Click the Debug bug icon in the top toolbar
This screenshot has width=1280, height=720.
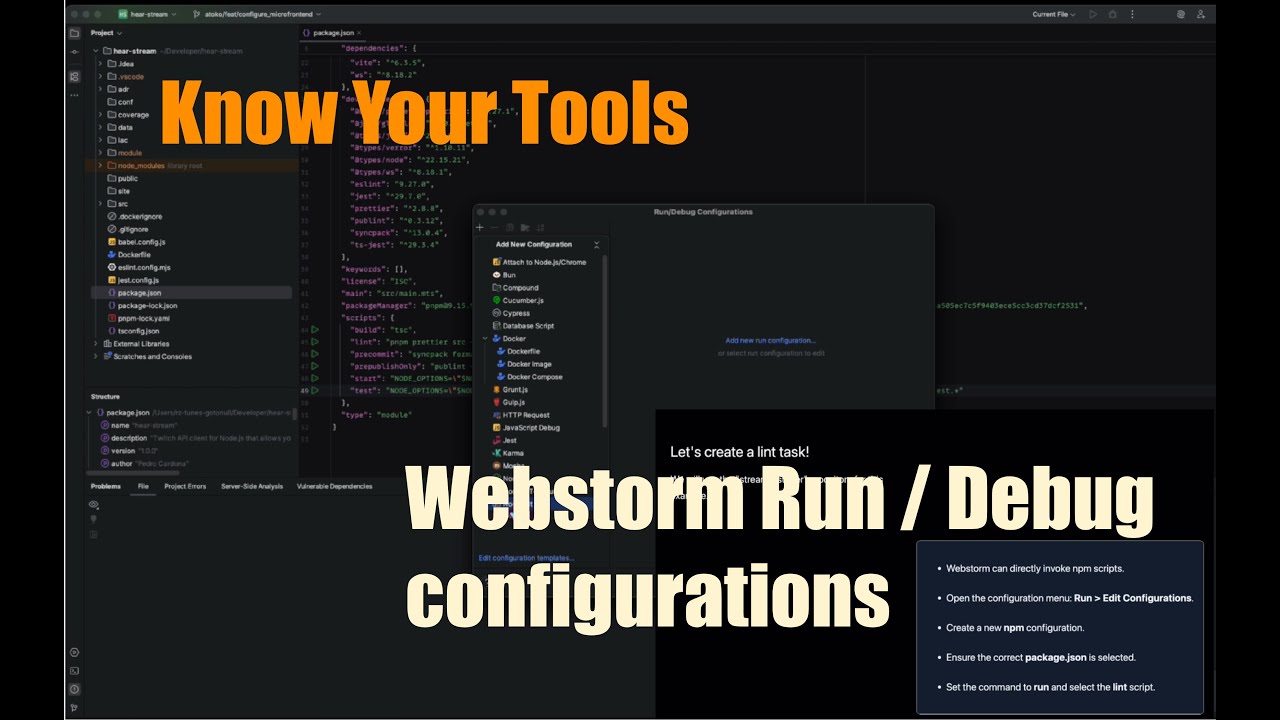point(1113,14)
